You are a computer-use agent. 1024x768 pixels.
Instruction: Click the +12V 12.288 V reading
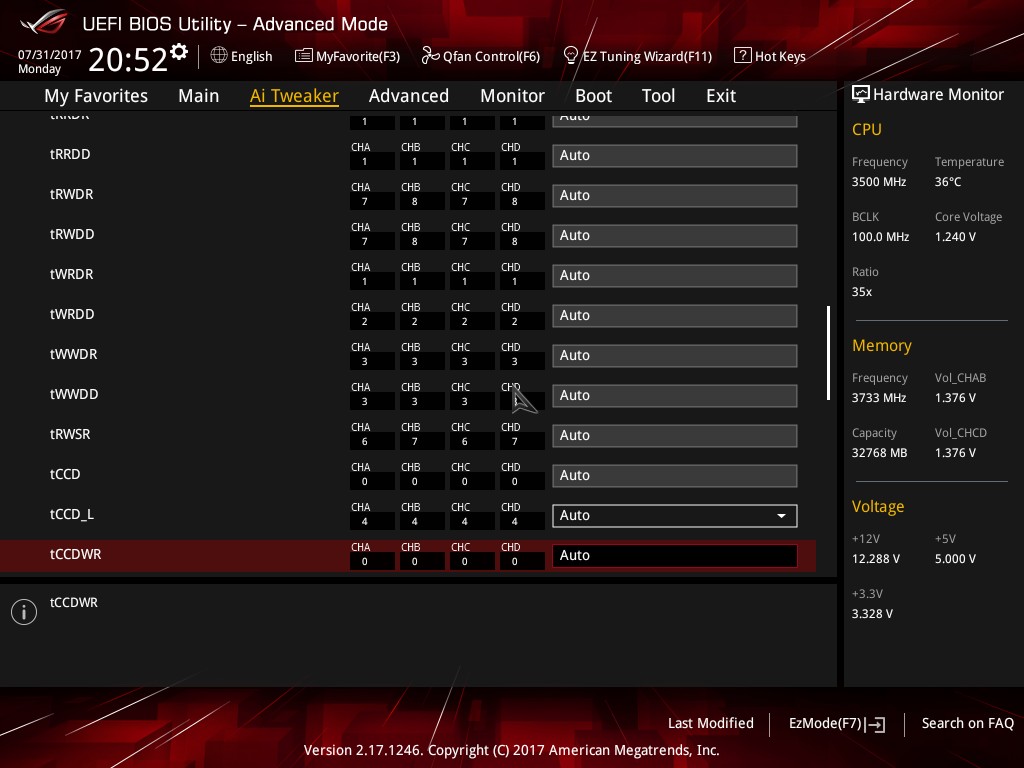click(876, 558)
